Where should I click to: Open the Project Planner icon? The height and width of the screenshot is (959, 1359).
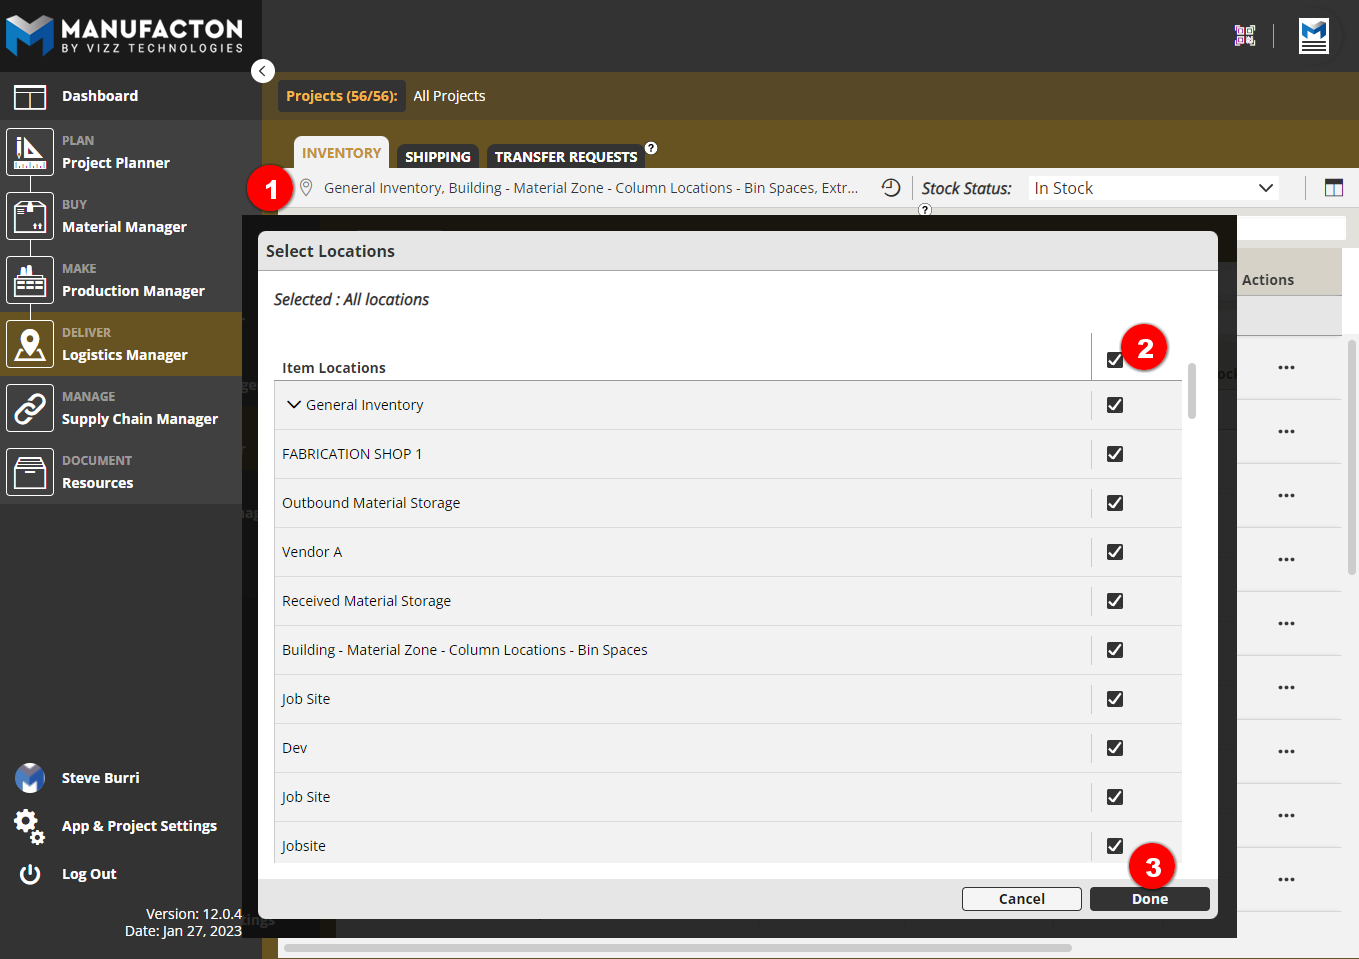click(x=30, y=153)
